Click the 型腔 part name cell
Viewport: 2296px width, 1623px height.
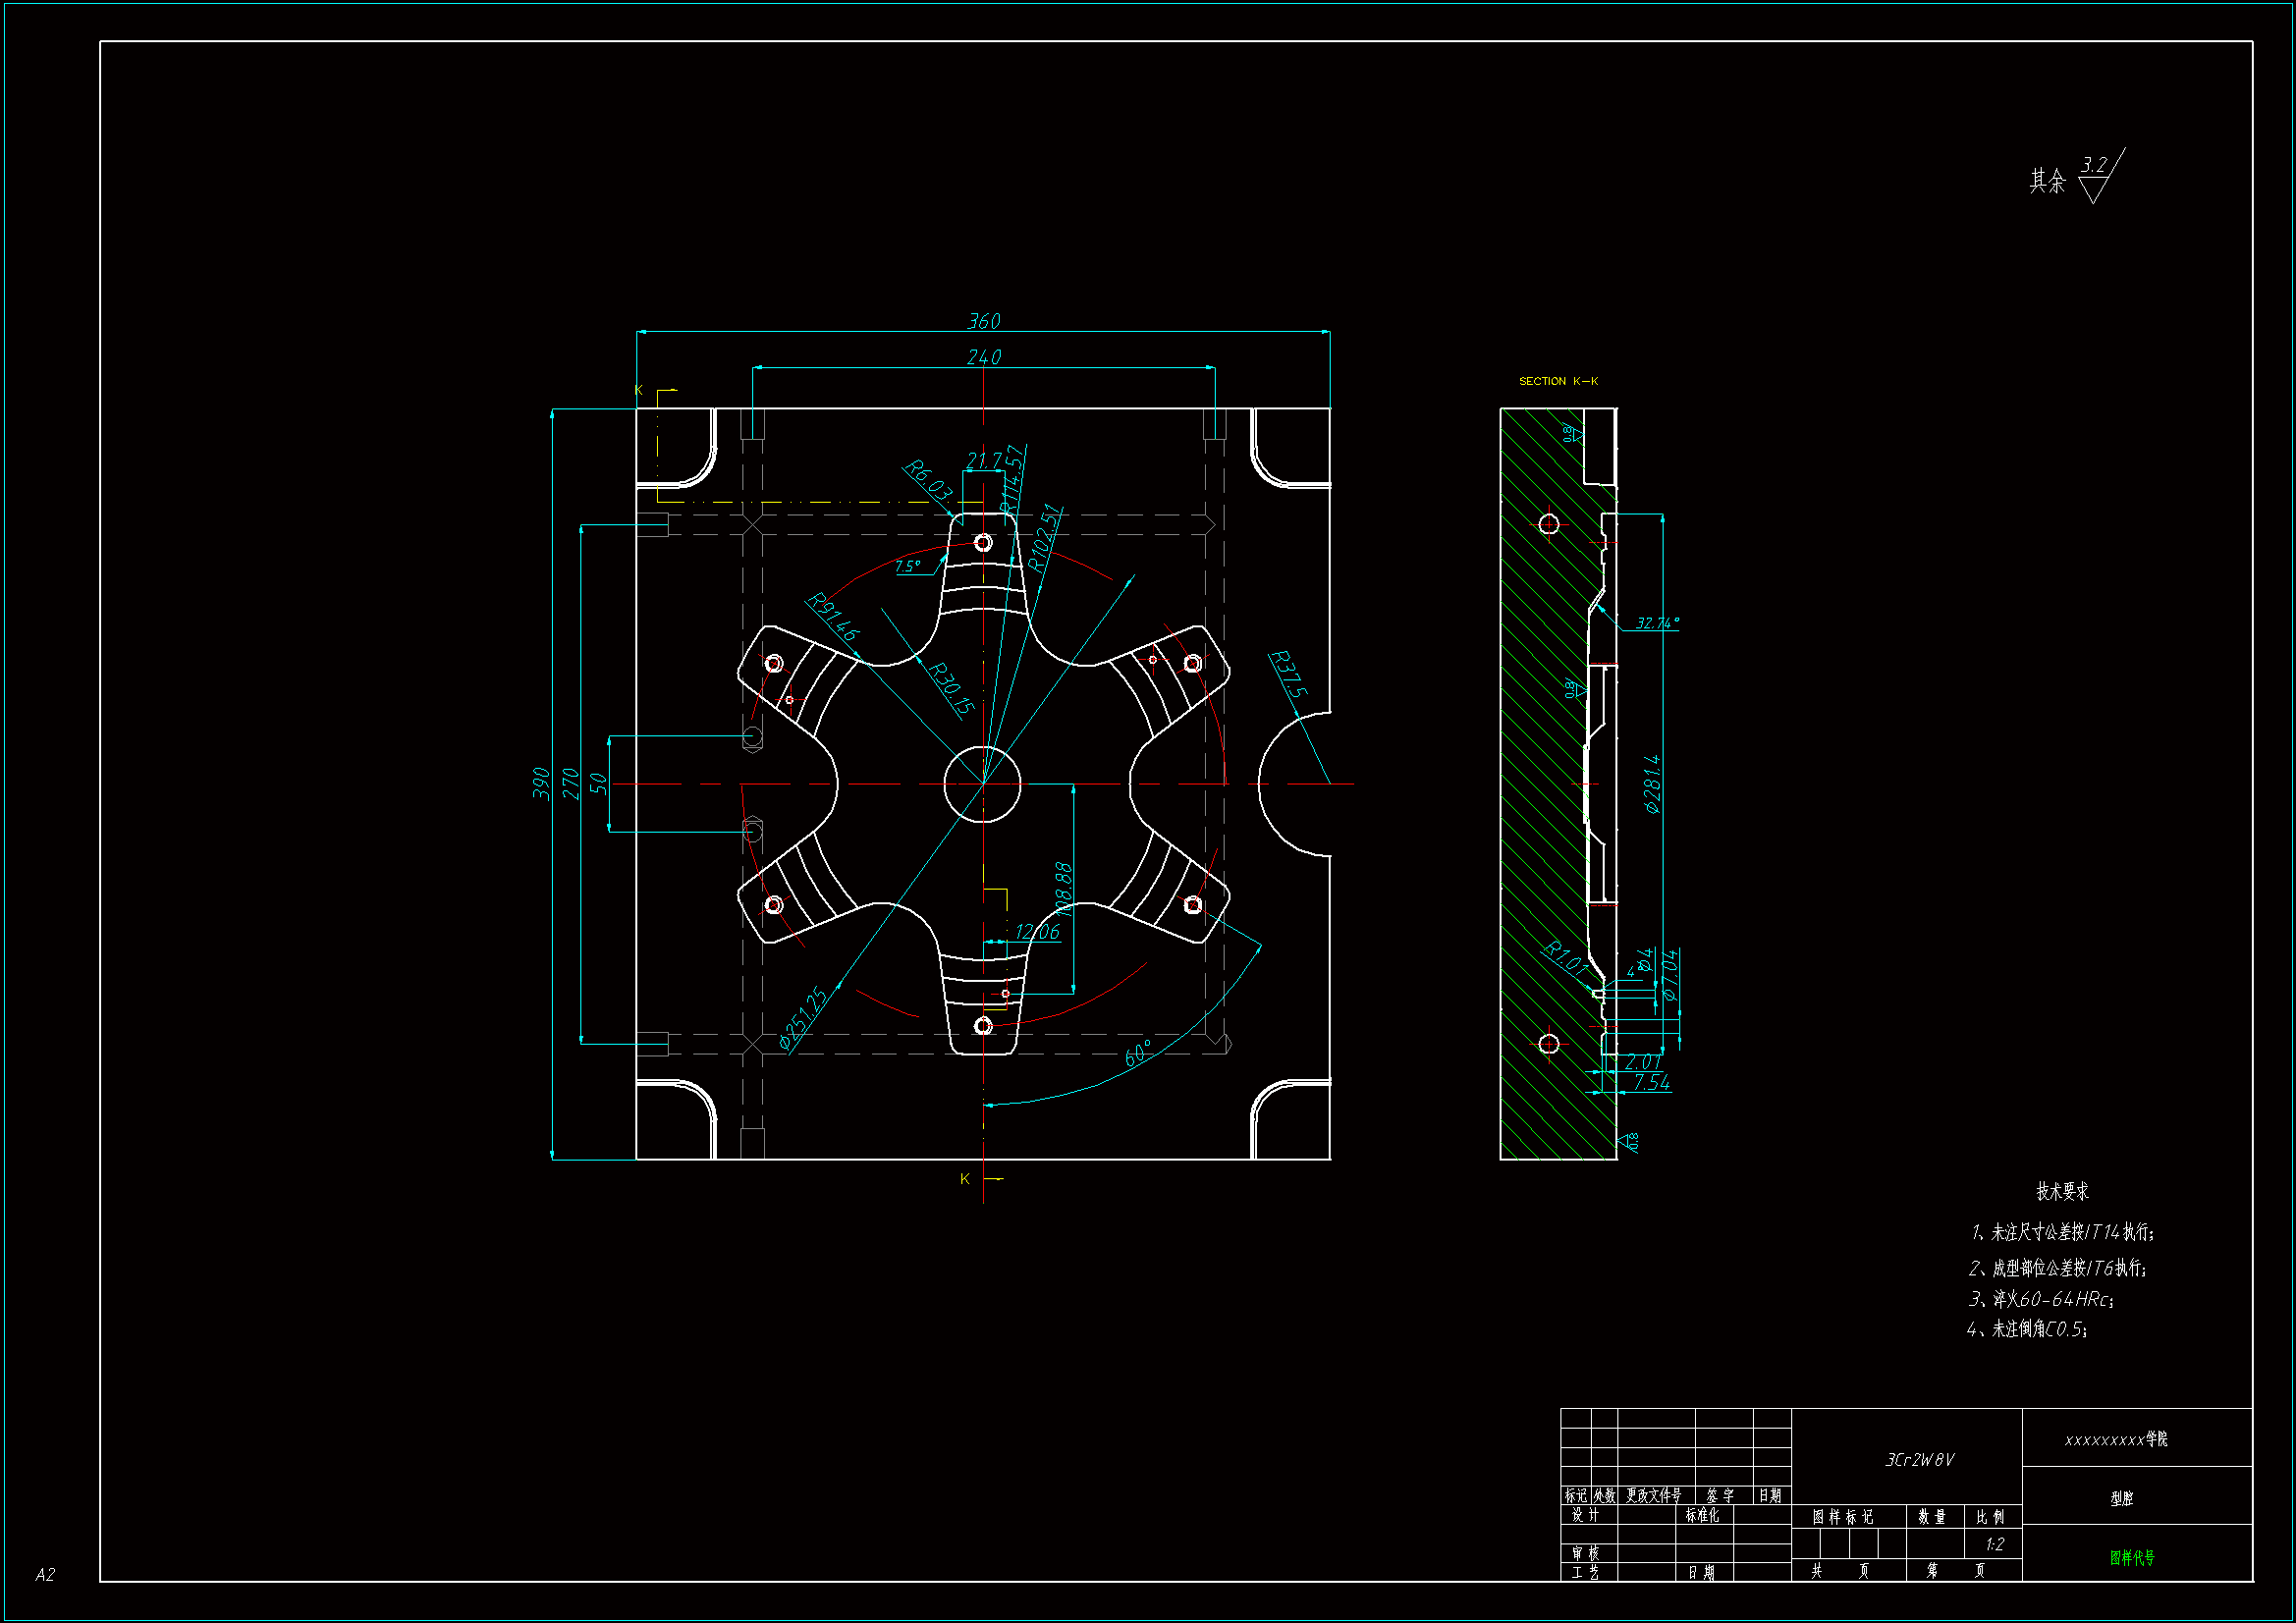pos(2121,1498)
